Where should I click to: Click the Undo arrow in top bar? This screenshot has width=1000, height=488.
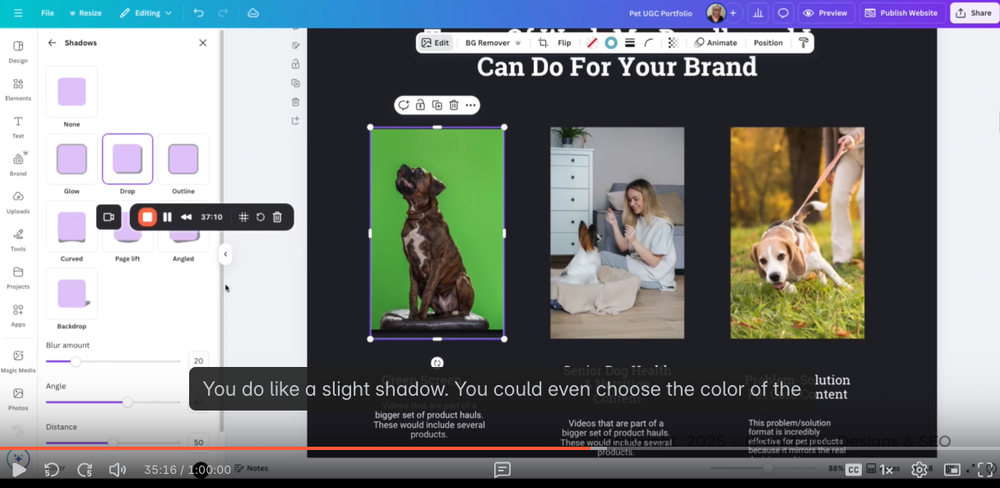click(x=198, y=13)
